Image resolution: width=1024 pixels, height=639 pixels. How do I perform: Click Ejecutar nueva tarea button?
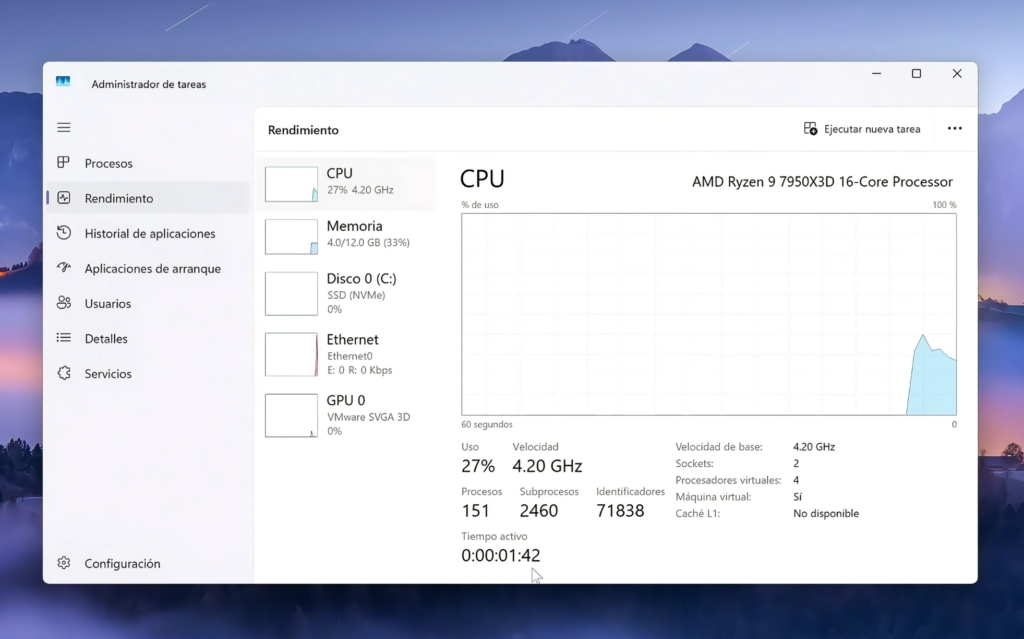[x=862, y=129]
